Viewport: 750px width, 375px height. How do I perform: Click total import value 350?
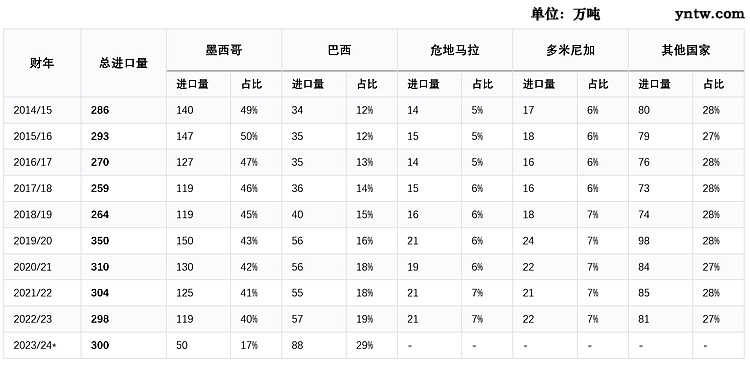tap(100, 241)
